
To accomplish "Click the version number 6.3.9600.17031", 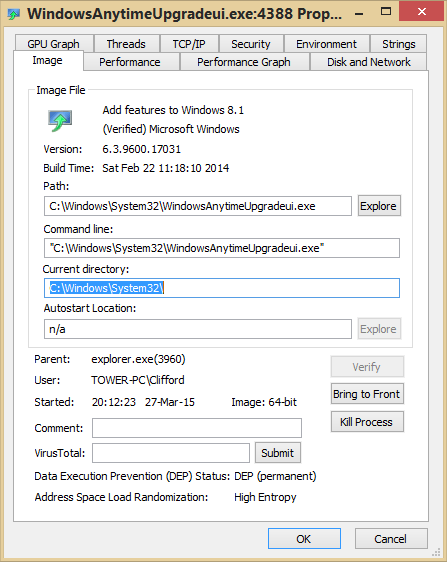I will click(142, 149).
